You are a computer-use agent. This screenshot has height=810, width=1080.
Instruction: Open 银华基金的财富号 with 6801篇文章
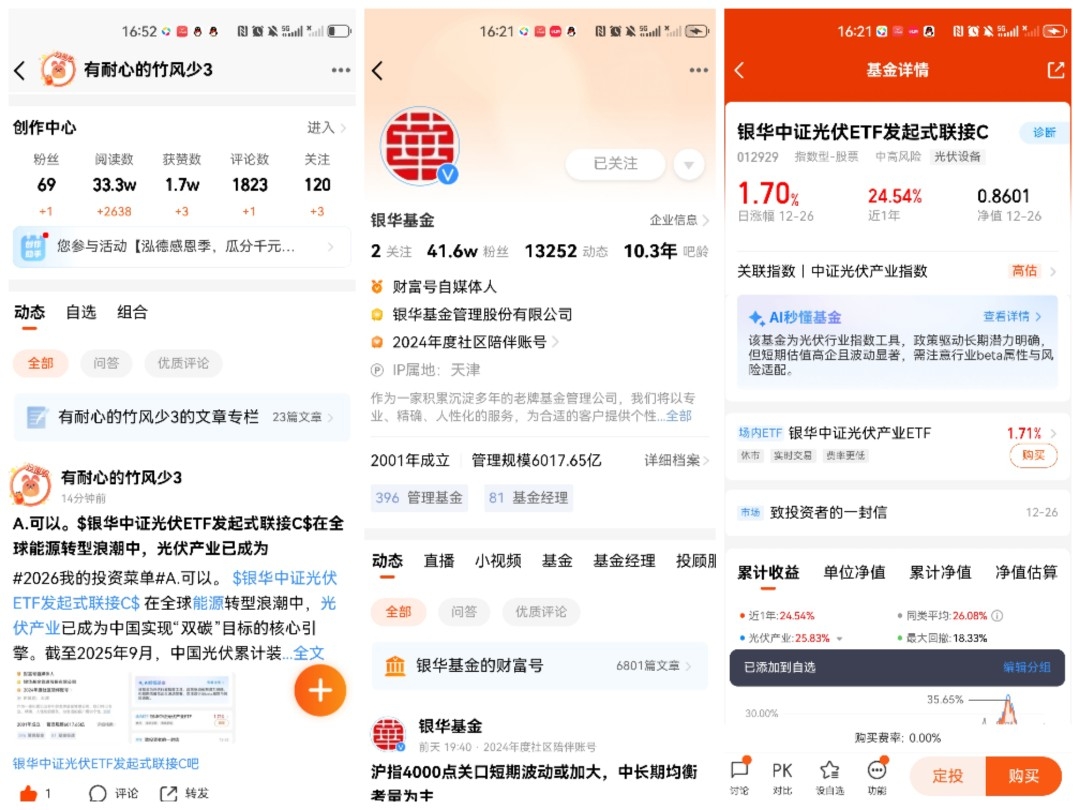coord(539,665)
